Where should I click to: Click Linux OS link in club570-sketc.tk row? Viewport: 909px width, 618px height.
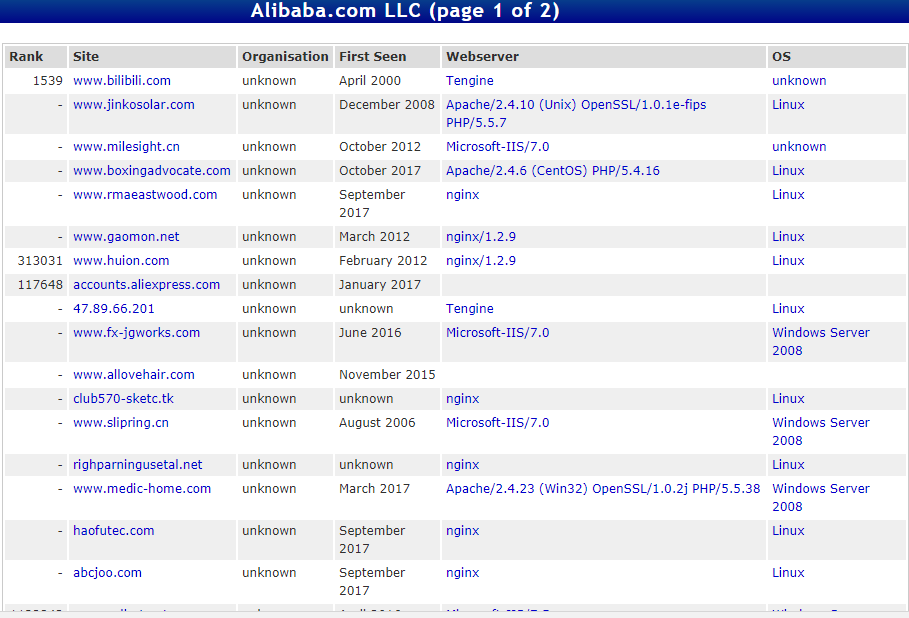pyautogui.click(x=788, y=399)
